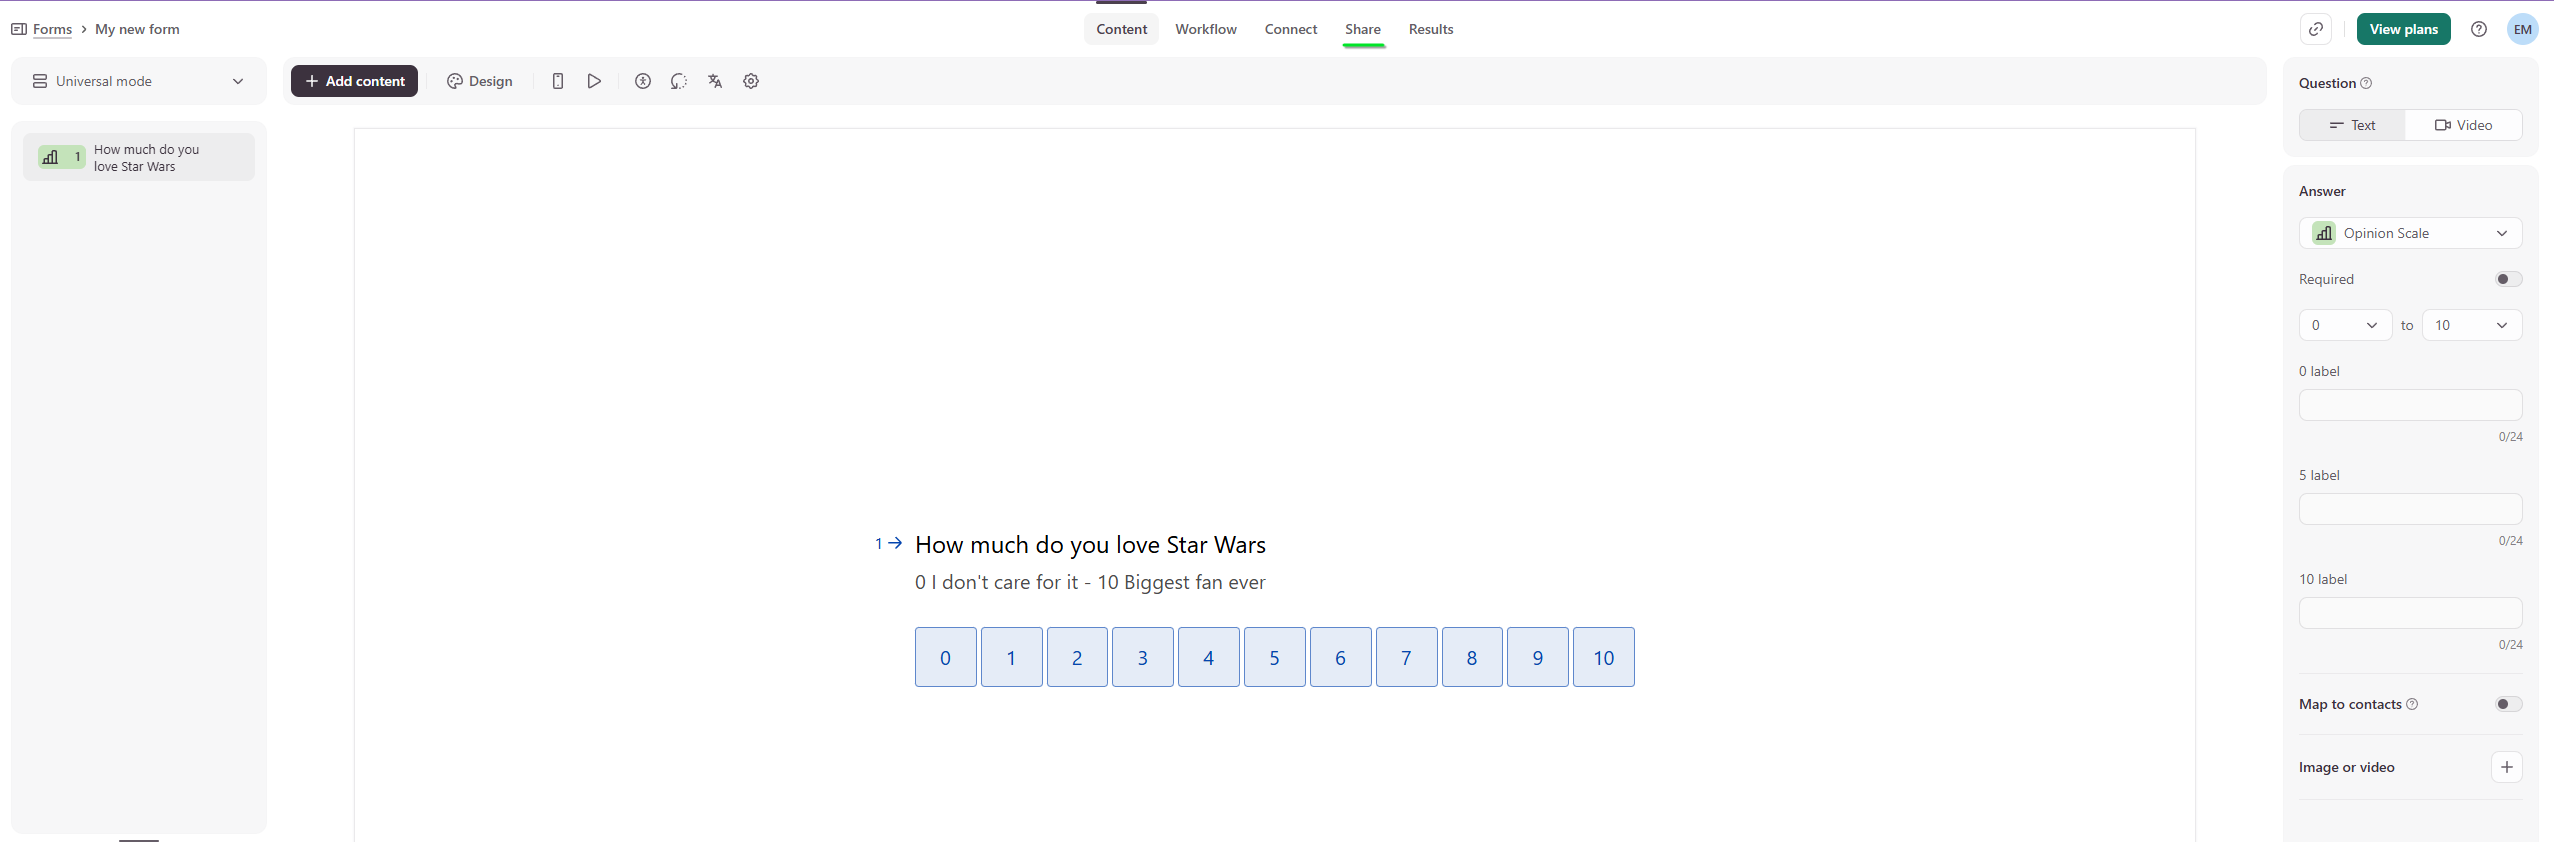Select scale value 6
2554x842 pixels.
click(1340, 657)
